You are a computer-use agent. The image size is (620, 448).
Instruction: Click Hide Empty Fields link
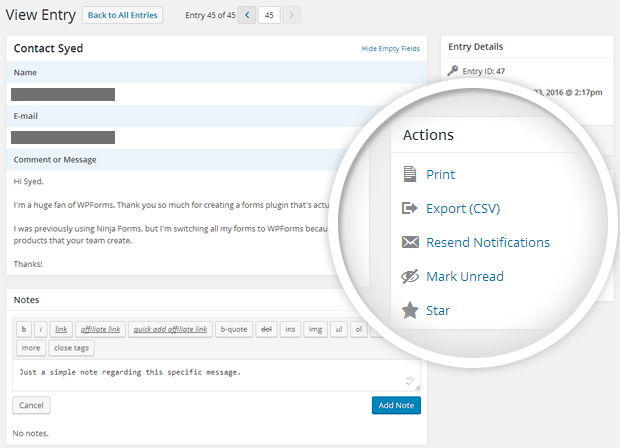point(391,49)
